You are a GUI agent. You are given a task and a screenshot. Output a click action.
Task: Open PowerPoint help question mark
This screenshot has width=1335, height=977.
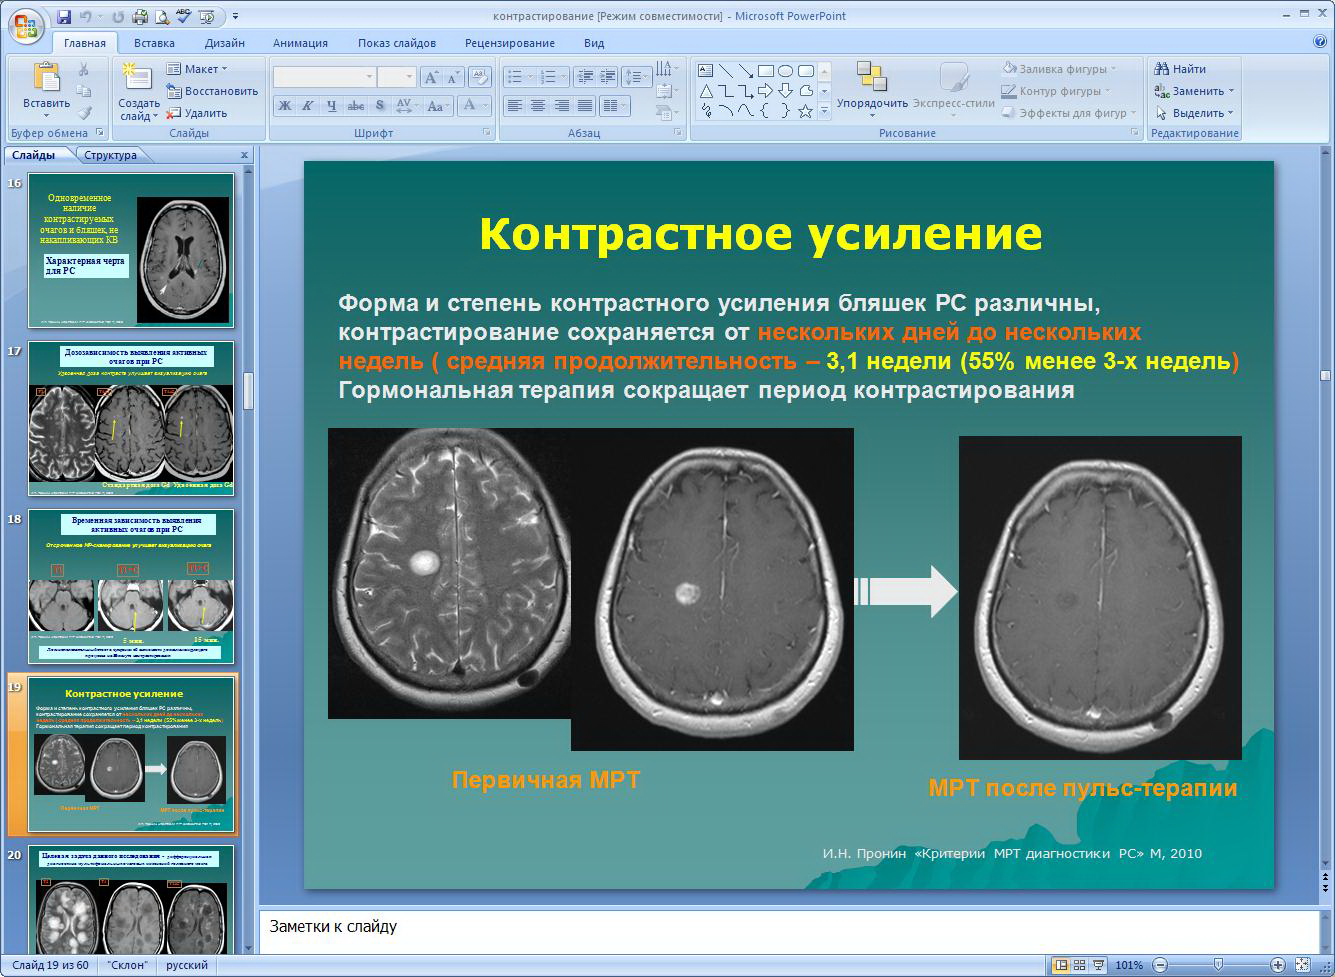coord(1320,42)
